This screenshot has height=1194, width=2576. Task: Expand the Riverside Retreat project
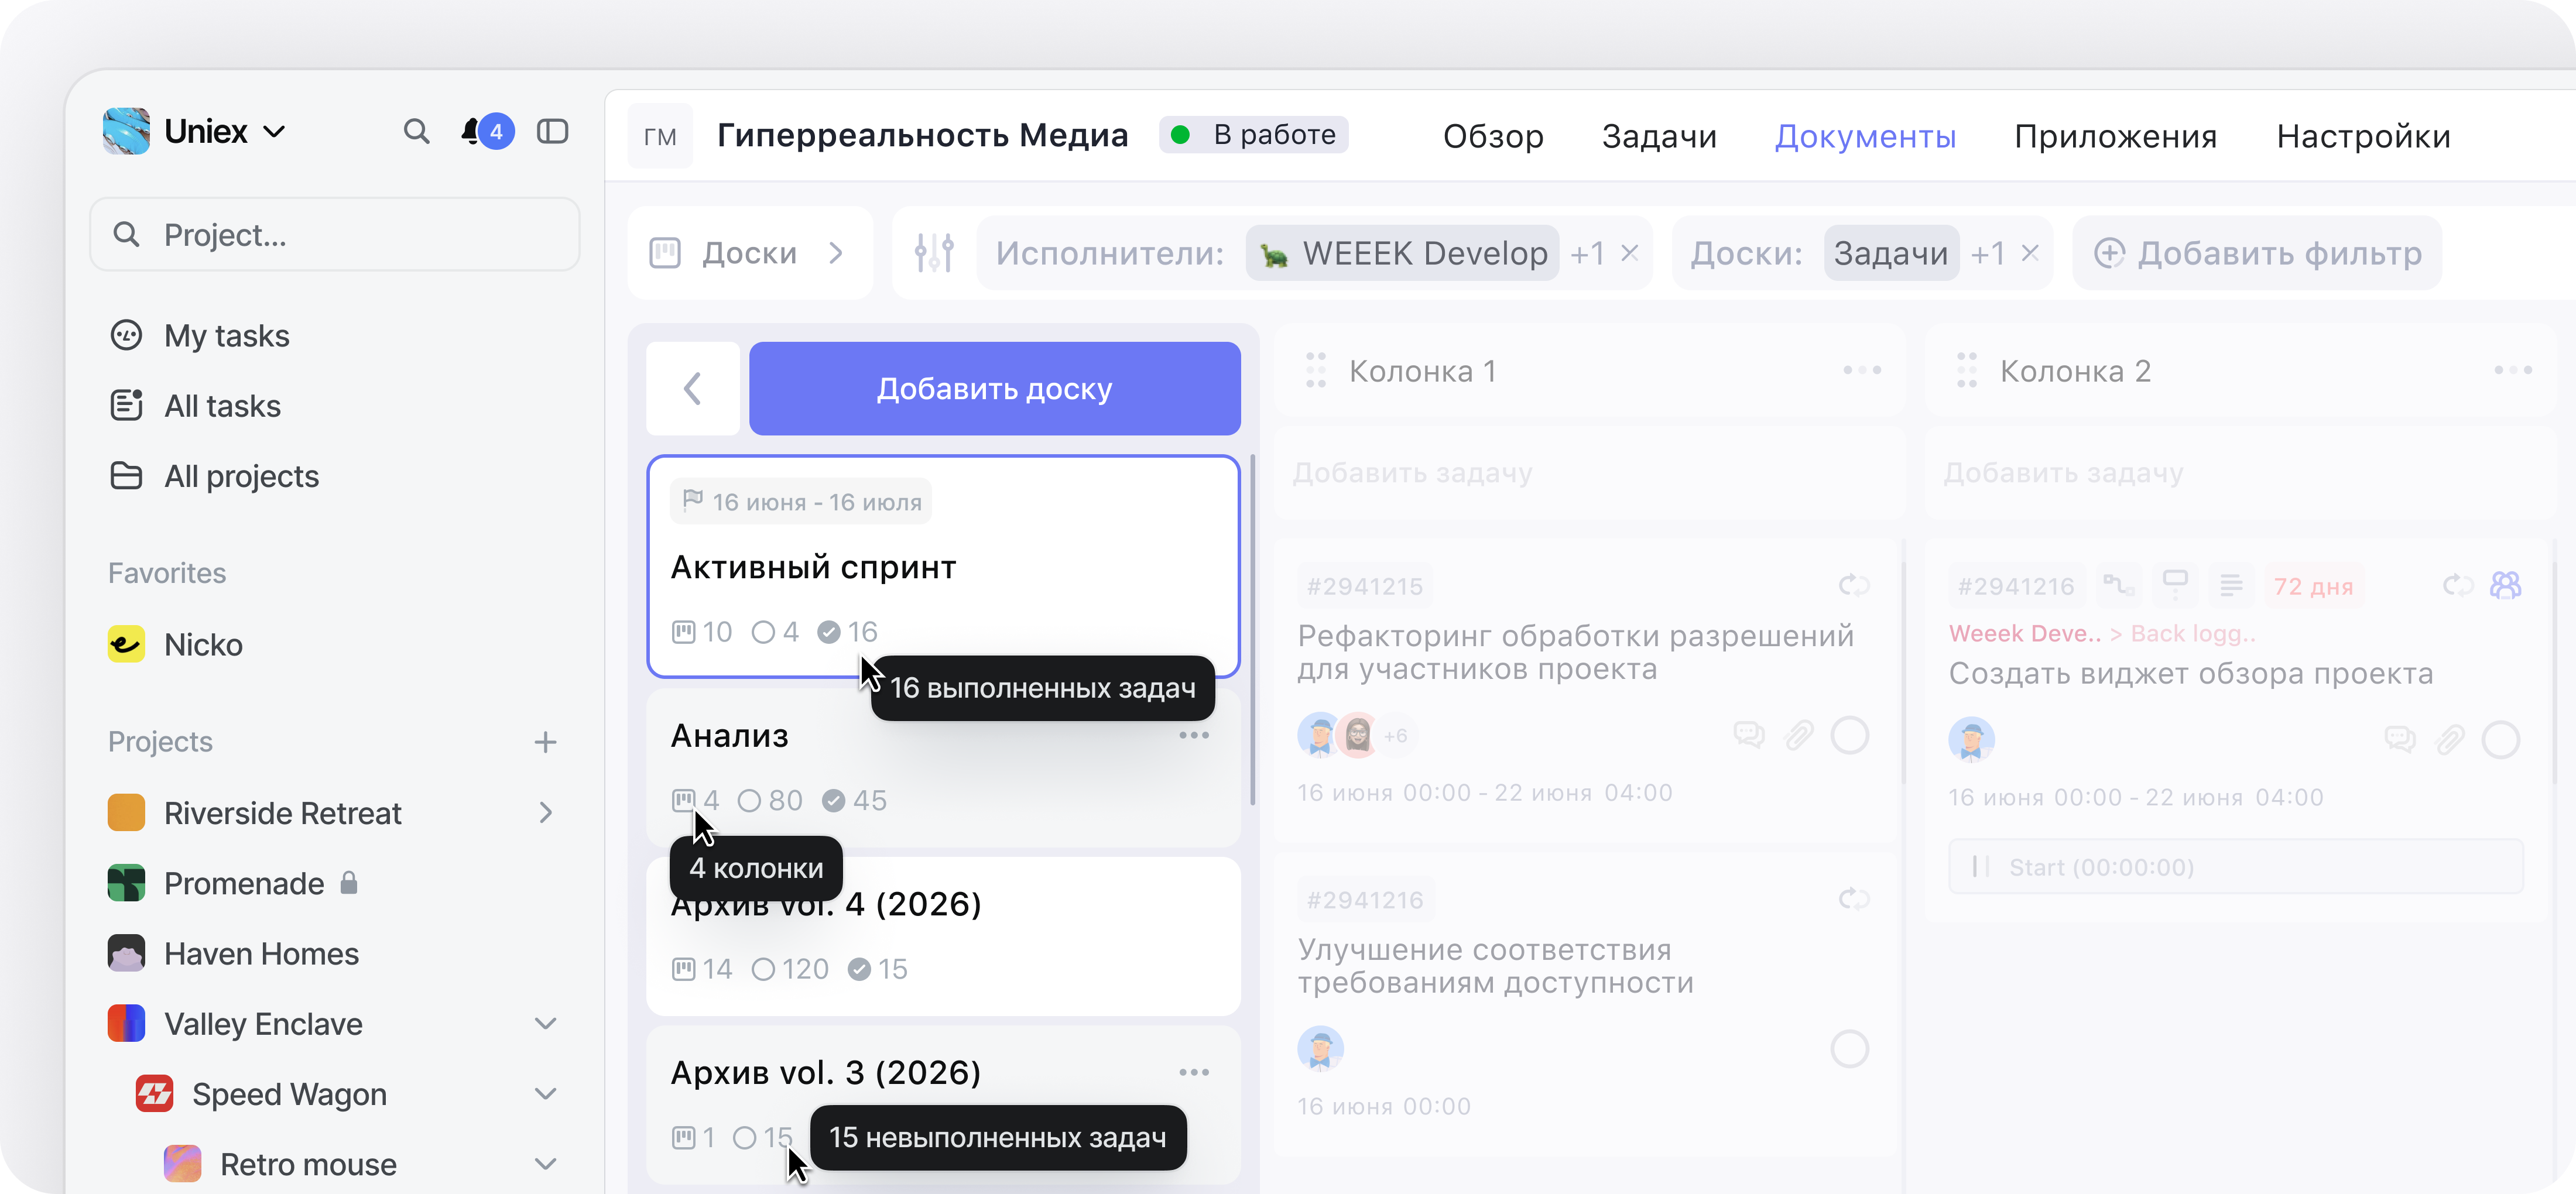545,812
